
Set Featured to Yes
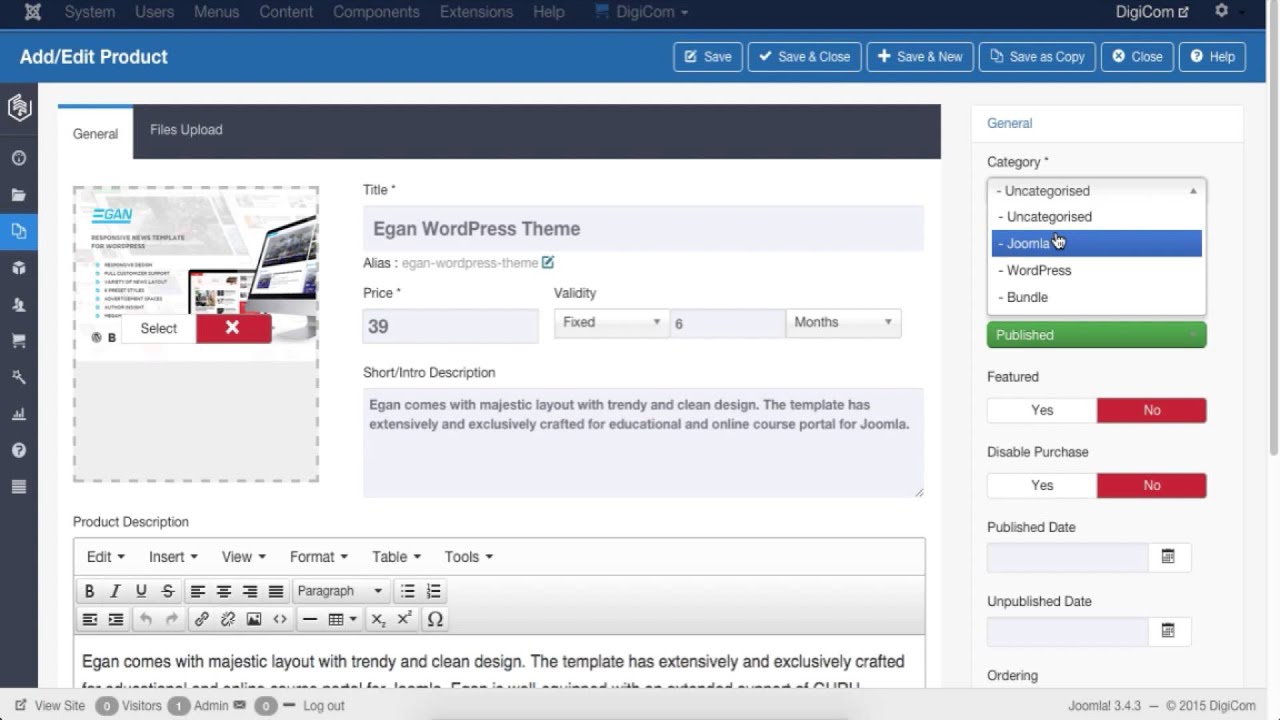point(1042,410)
